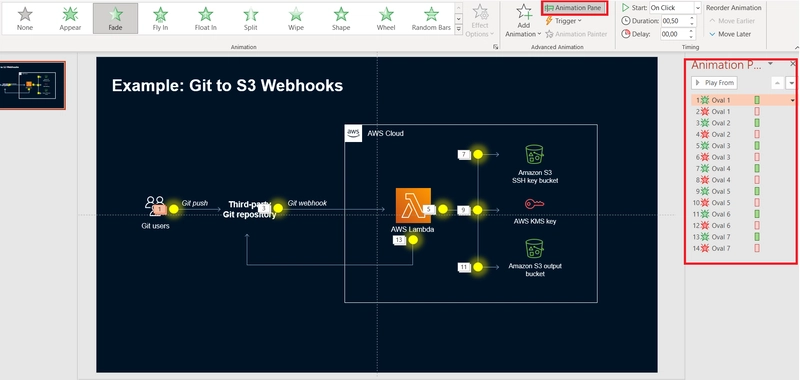Click green timing bar of entry 13 Oval 7

point(757,237)
